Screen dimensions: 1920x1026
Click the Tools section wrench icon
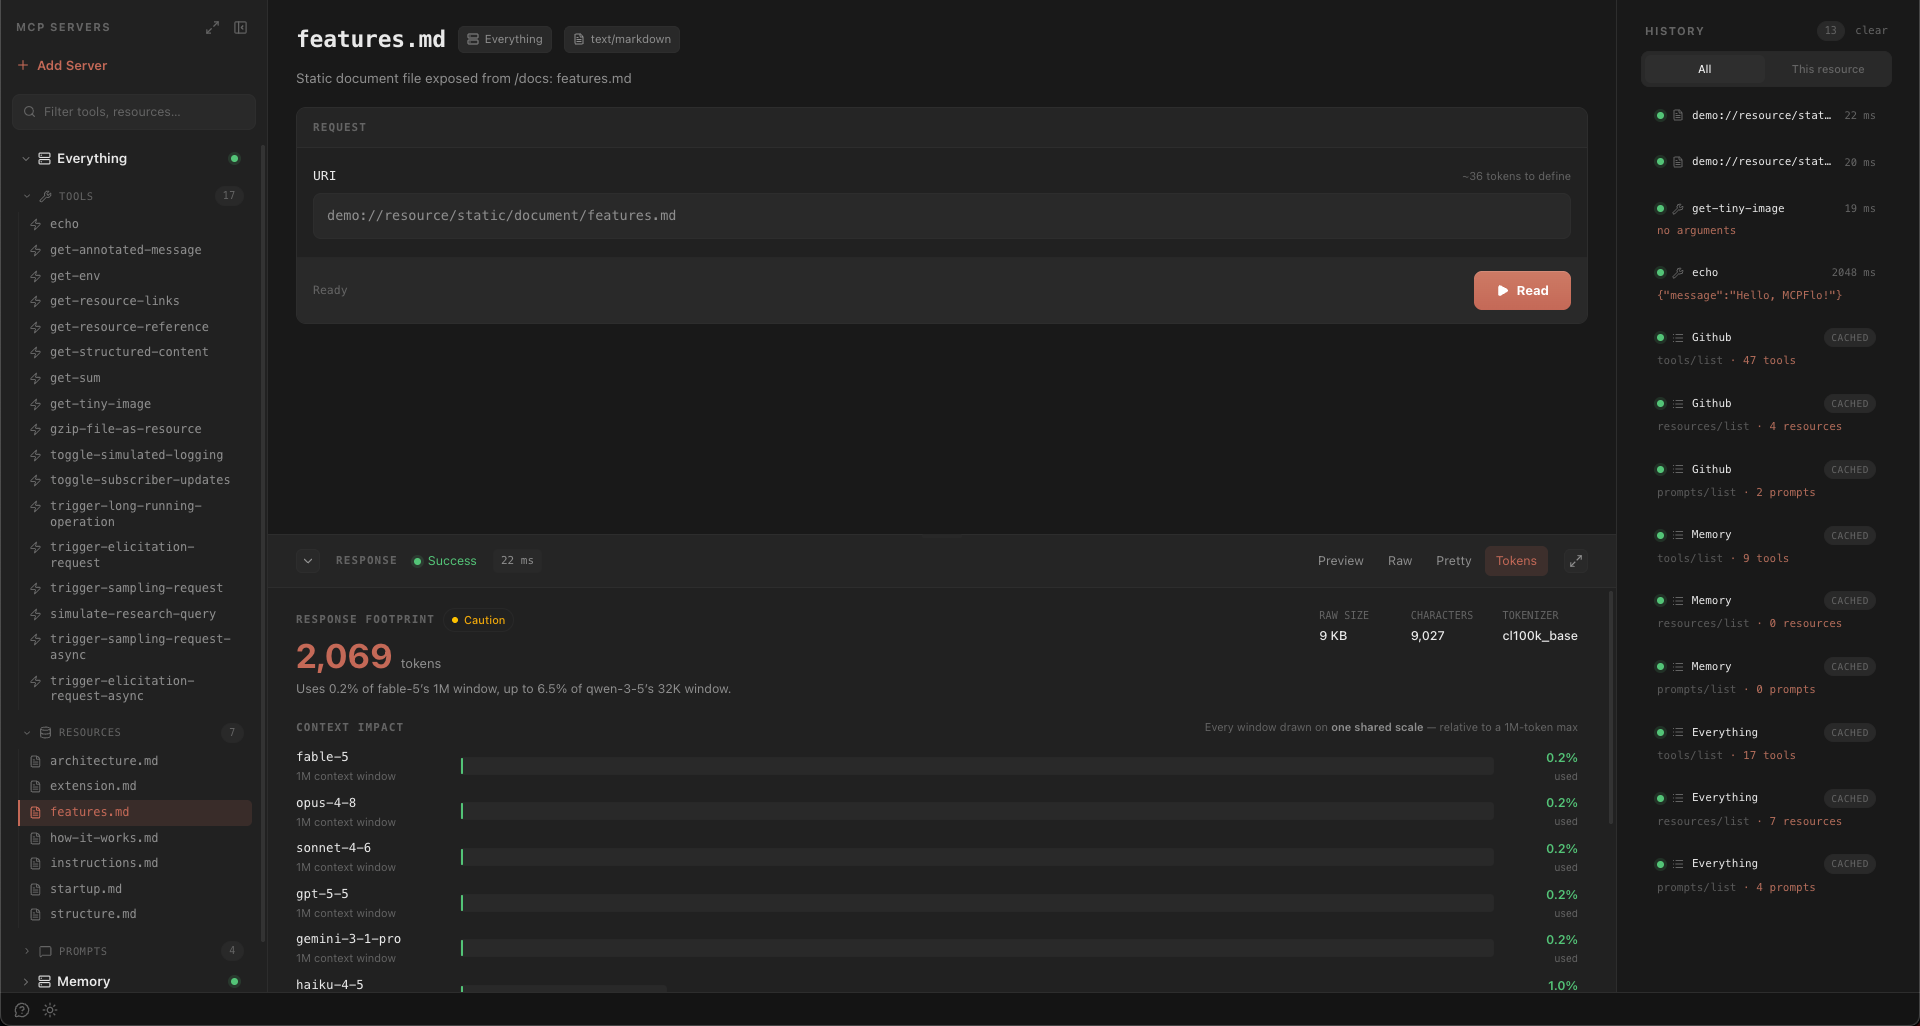[x=45, y=197]
